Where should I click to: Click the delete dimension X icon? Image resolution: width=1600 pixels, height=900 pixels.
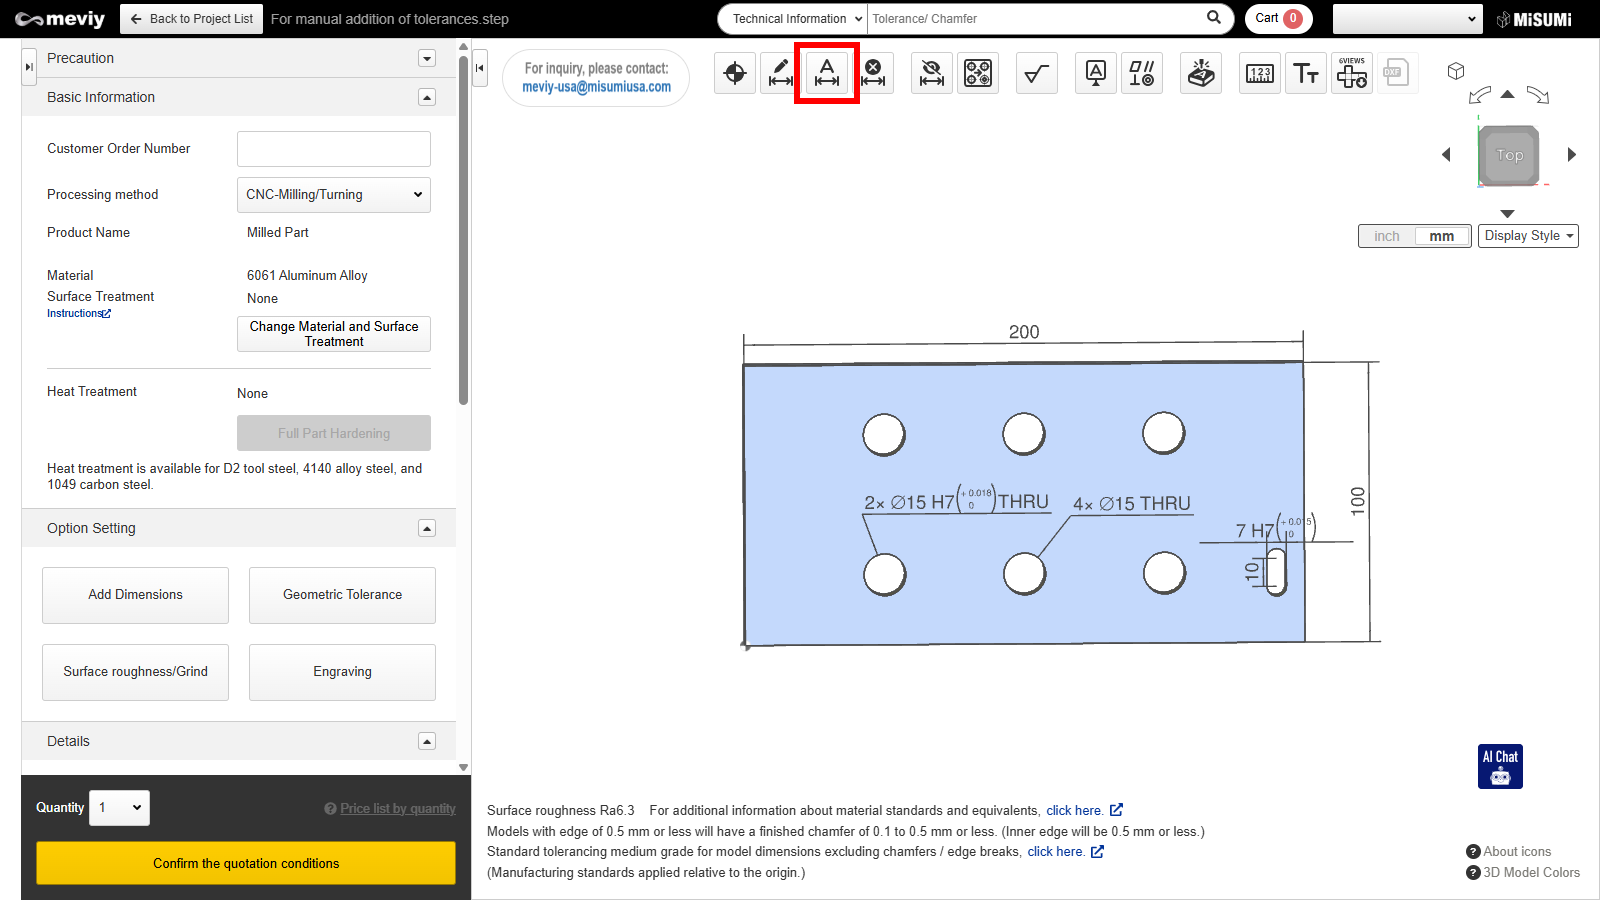click(873, 73)
